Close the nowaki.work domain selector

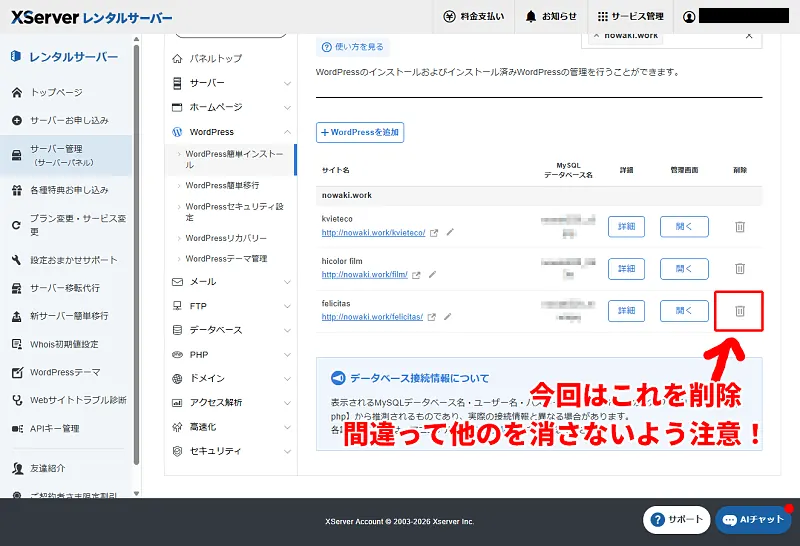[x=748, y=36]
